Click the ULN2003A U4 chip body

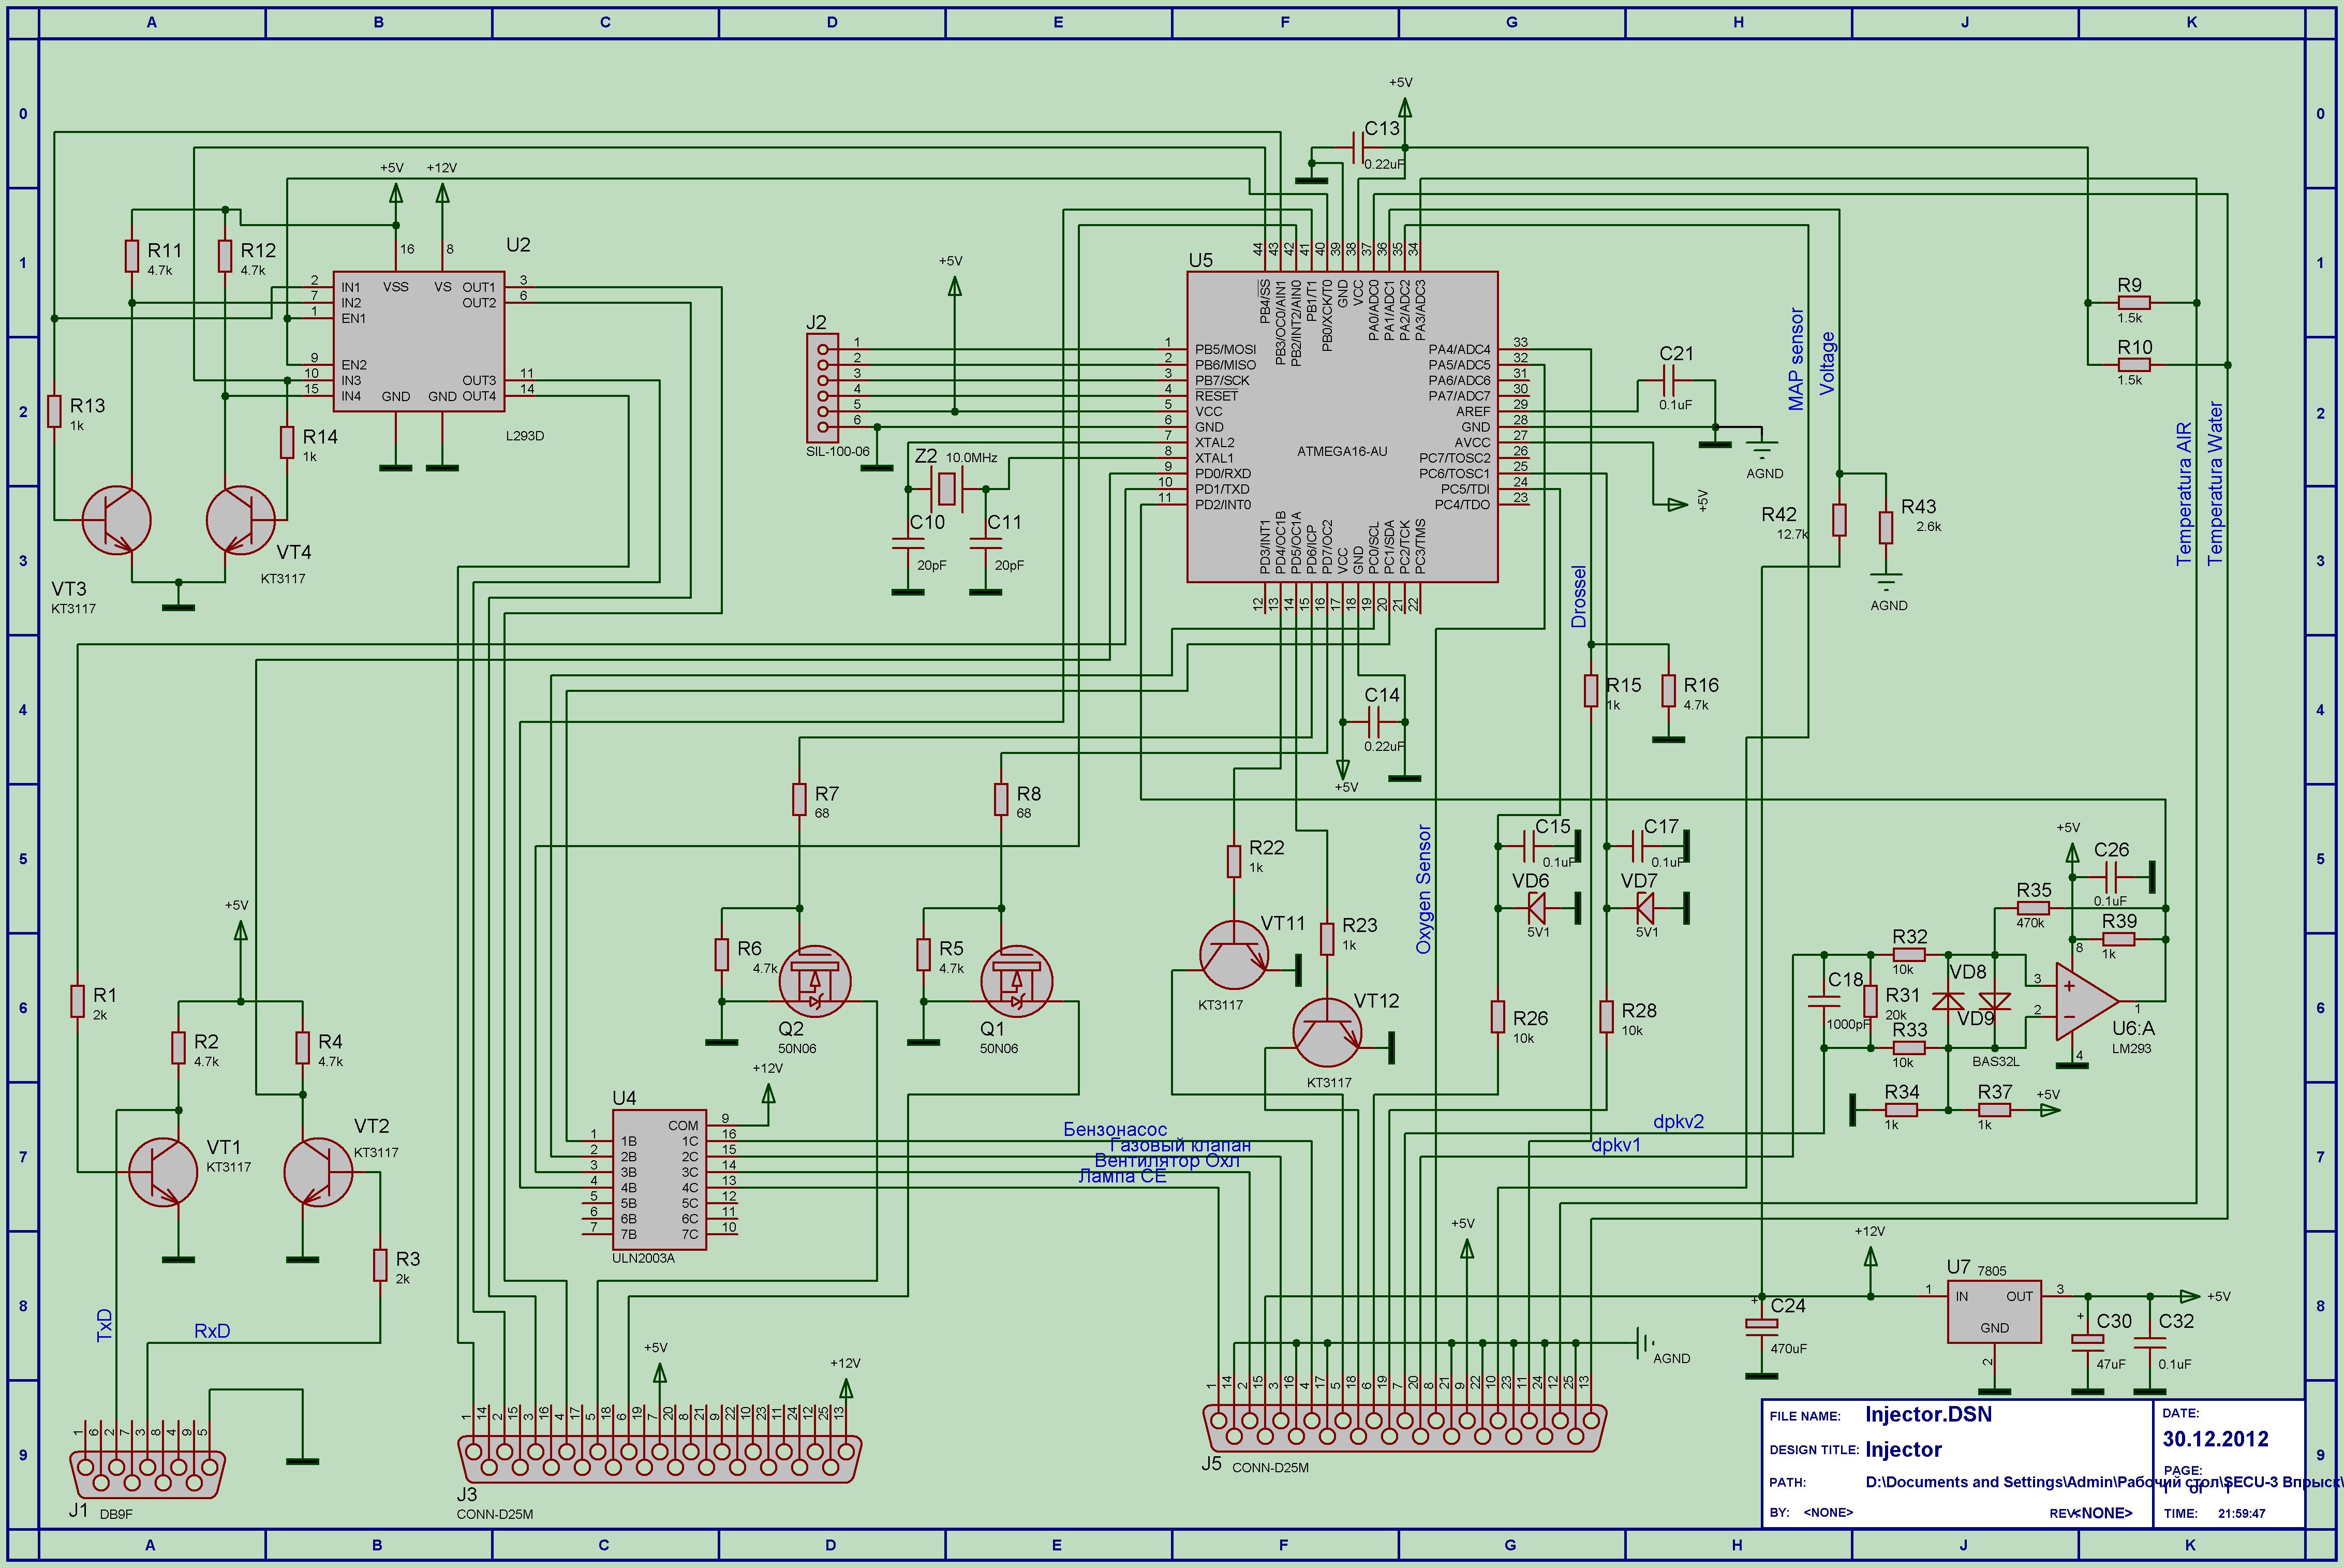pos(659,1179)
